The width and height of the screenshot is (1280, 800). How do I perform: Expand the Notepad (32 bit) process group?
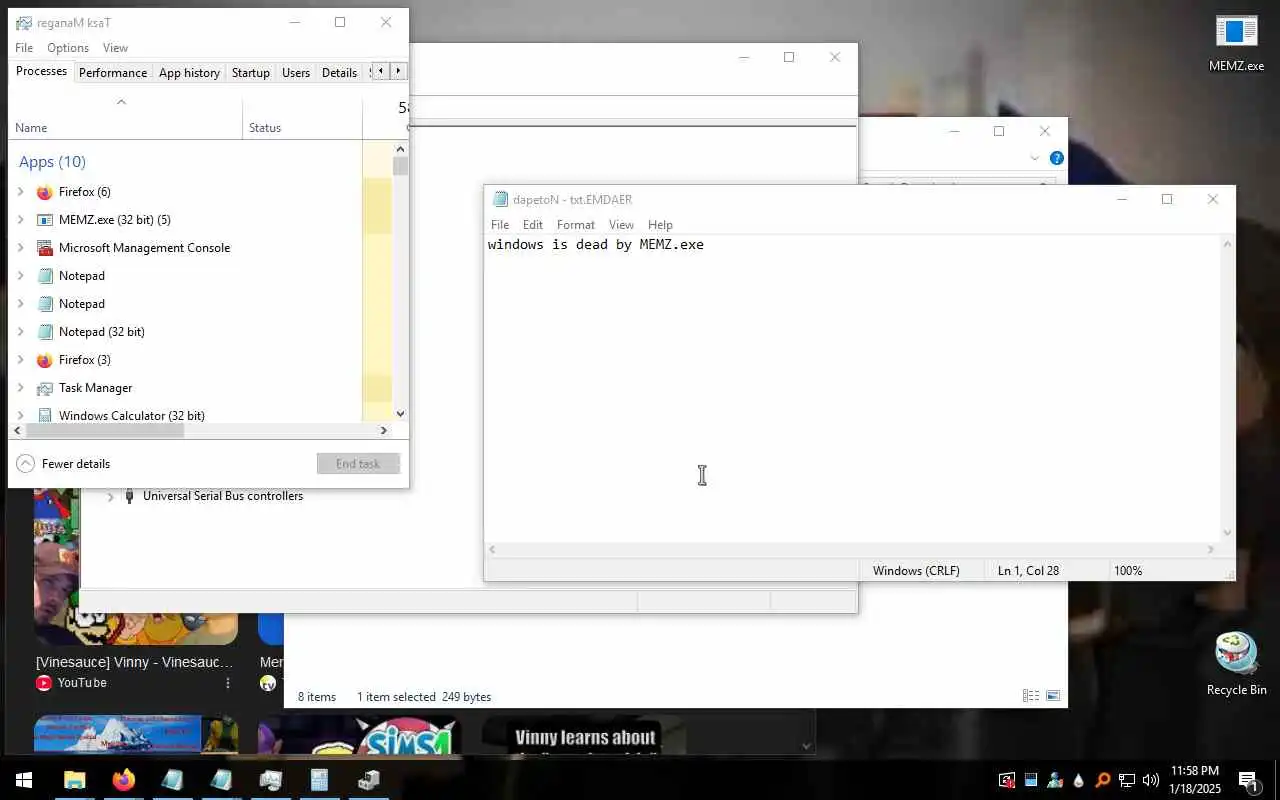pos(21,332)
